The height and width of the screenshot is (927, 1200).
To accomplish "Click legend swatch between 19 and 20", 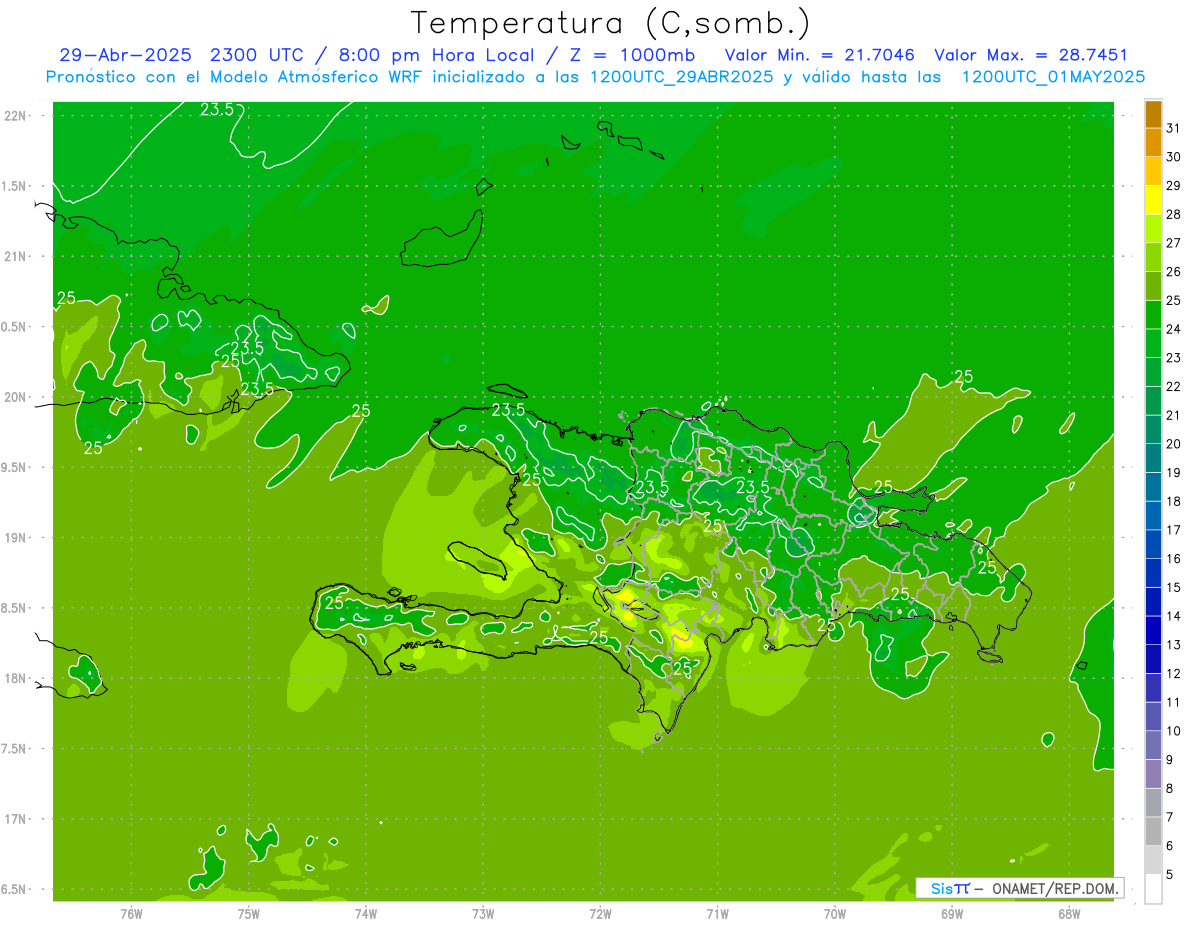I will [1153, 458].
